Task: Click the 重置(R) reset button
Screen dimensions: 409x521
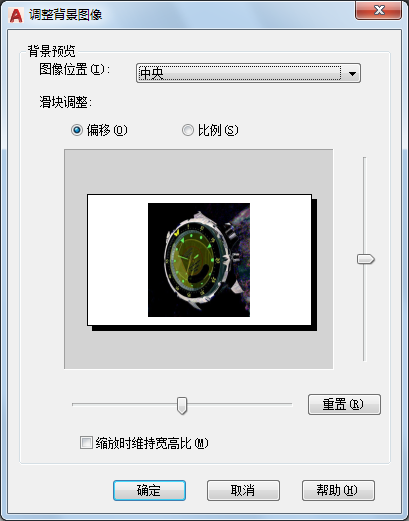Action: coord(344,404)
